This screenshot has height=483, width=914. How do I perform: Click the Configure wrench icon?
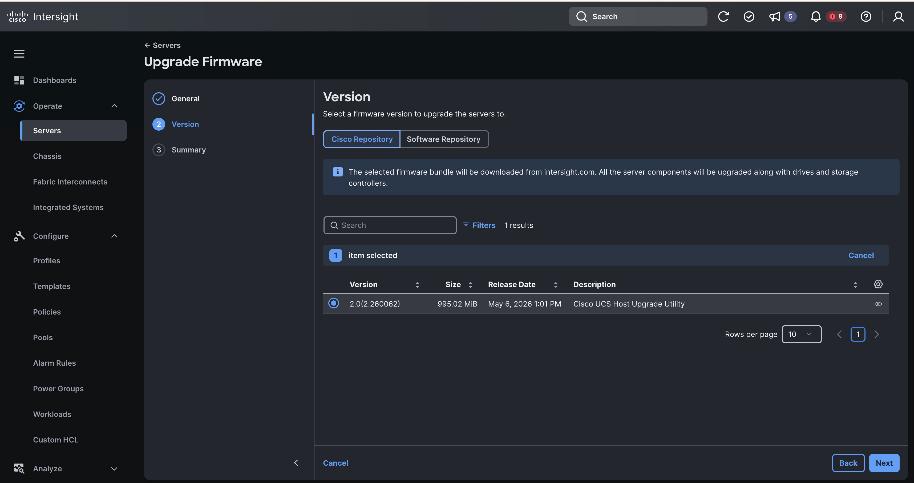[x=19, y=236]
